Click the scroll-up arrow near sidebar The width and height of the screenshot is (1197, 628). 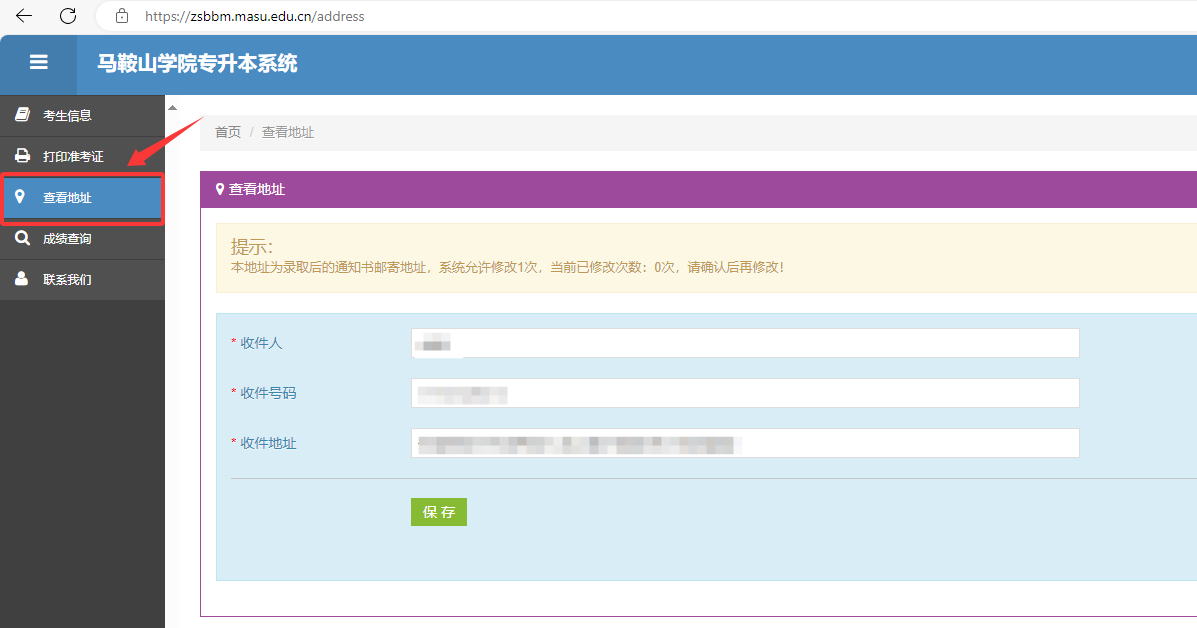pyautogui.click(x=172, y=107)
